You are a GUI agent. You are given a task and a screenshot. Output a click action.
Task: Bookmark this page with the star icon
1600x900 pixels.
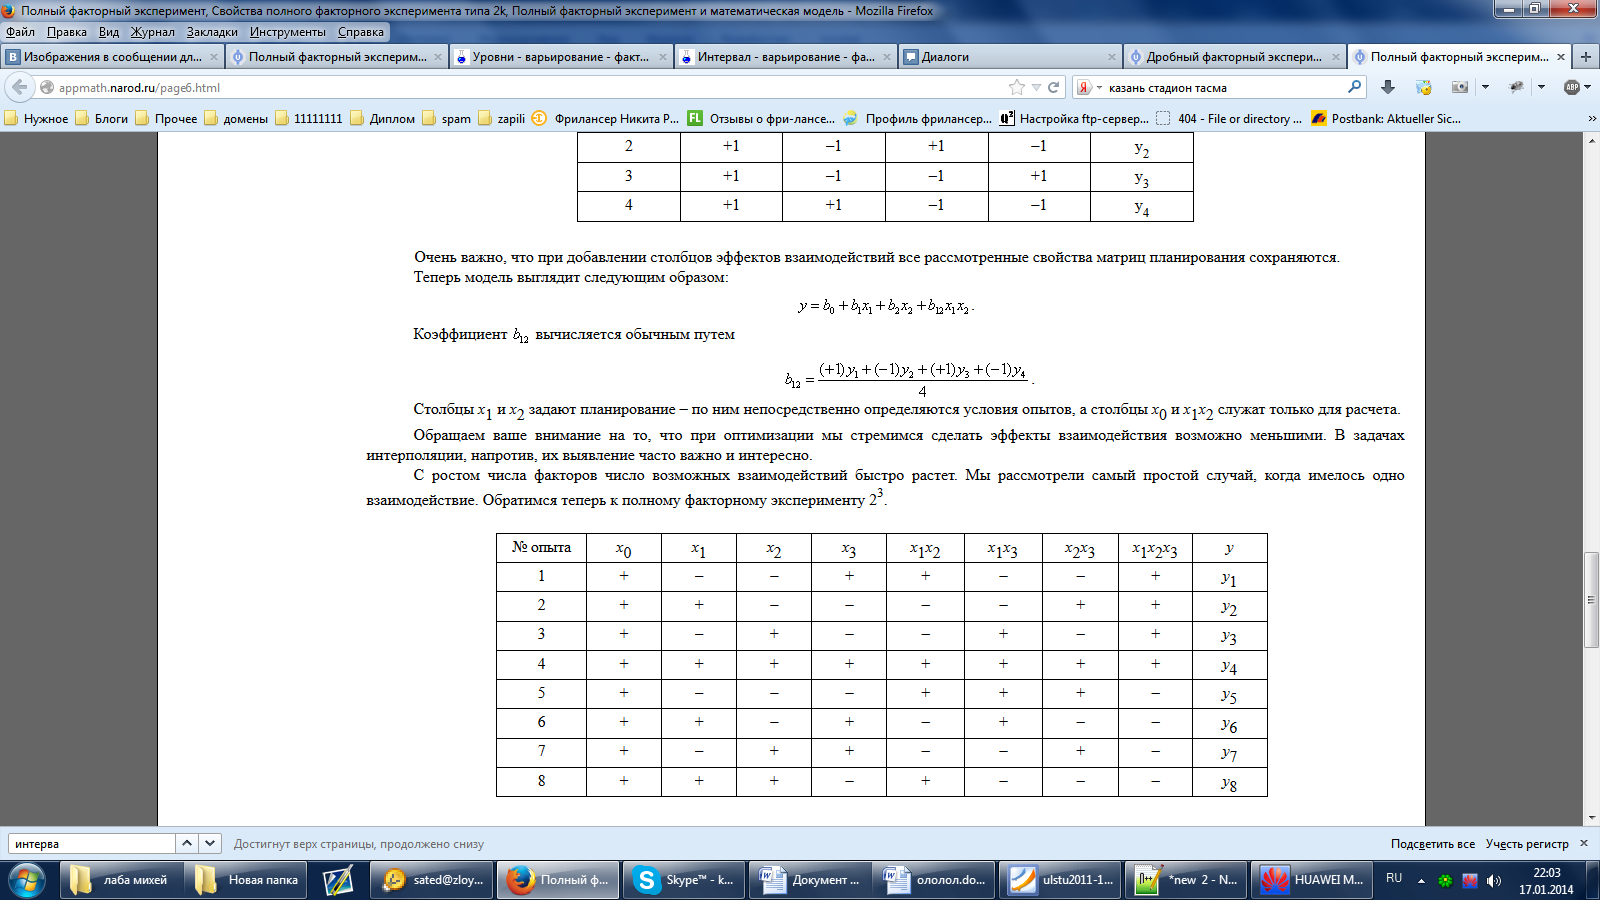[x=1017, y=87]
